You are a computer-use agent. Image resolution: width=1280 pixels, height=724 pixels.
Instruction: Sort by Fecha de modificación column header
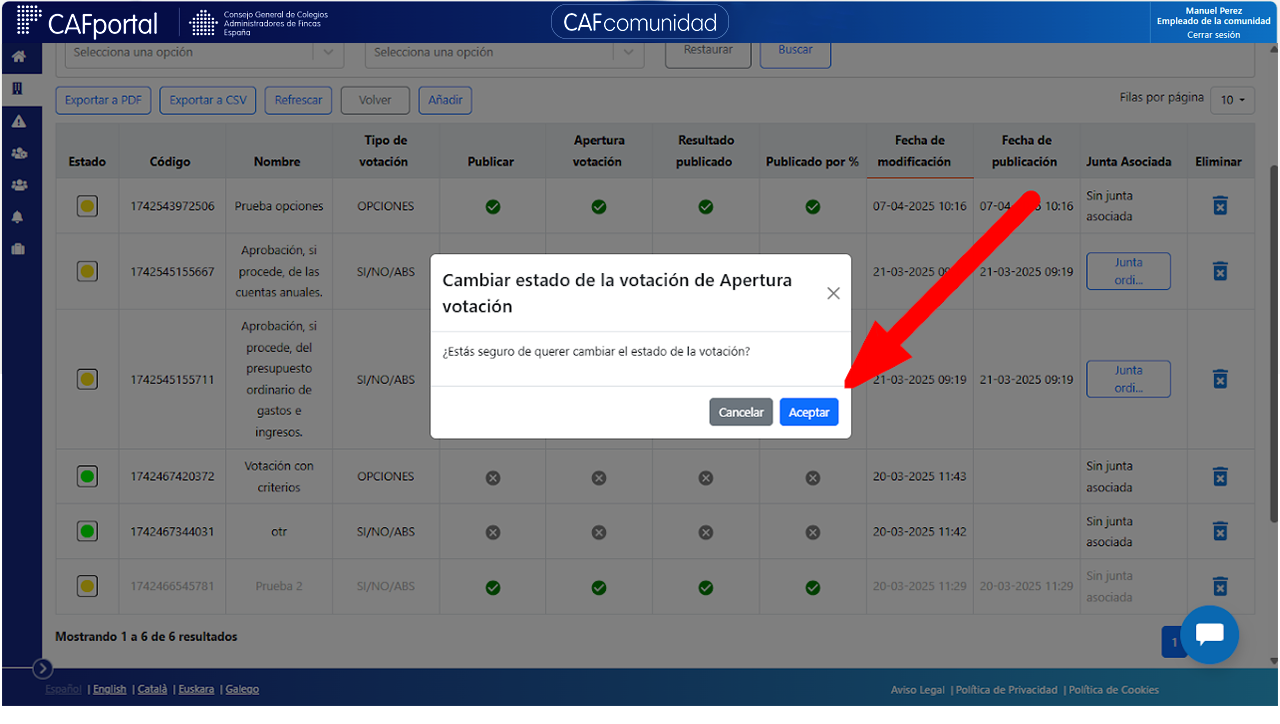tap(919, 151)
